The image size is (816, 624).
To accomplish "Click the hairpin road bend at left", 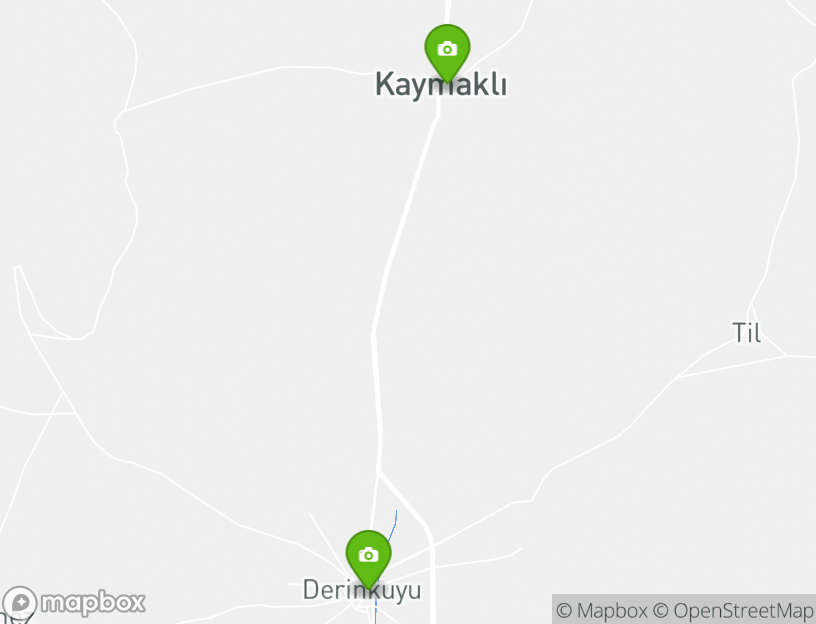I will (17, 268).
